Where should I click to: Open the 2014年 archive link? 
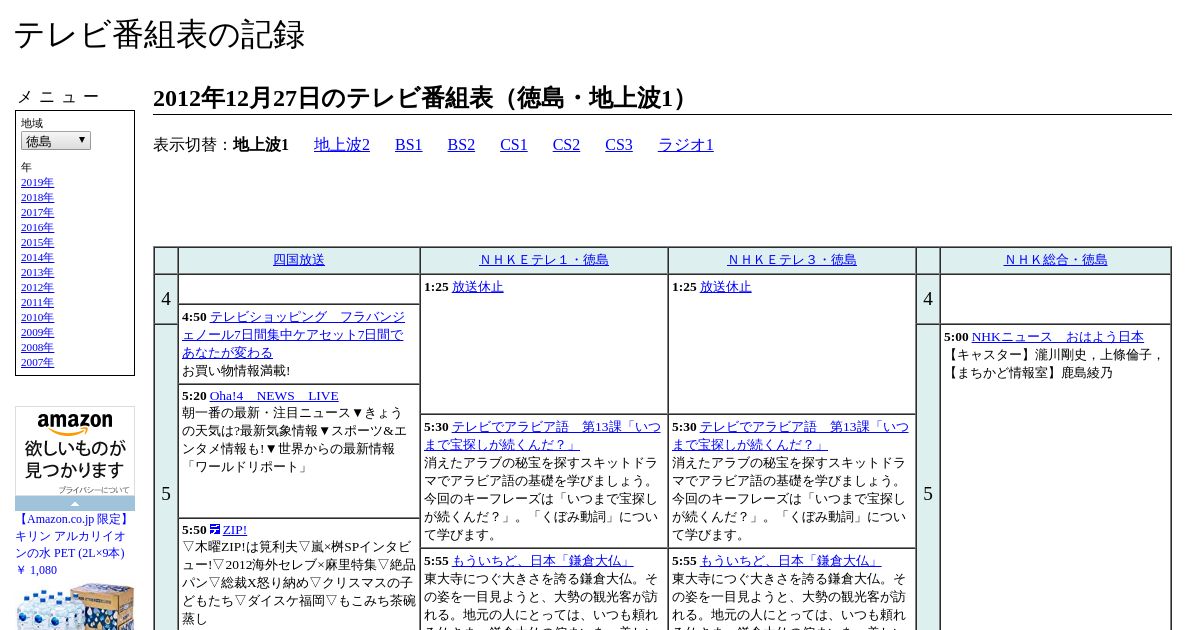(x=37, y=257)
